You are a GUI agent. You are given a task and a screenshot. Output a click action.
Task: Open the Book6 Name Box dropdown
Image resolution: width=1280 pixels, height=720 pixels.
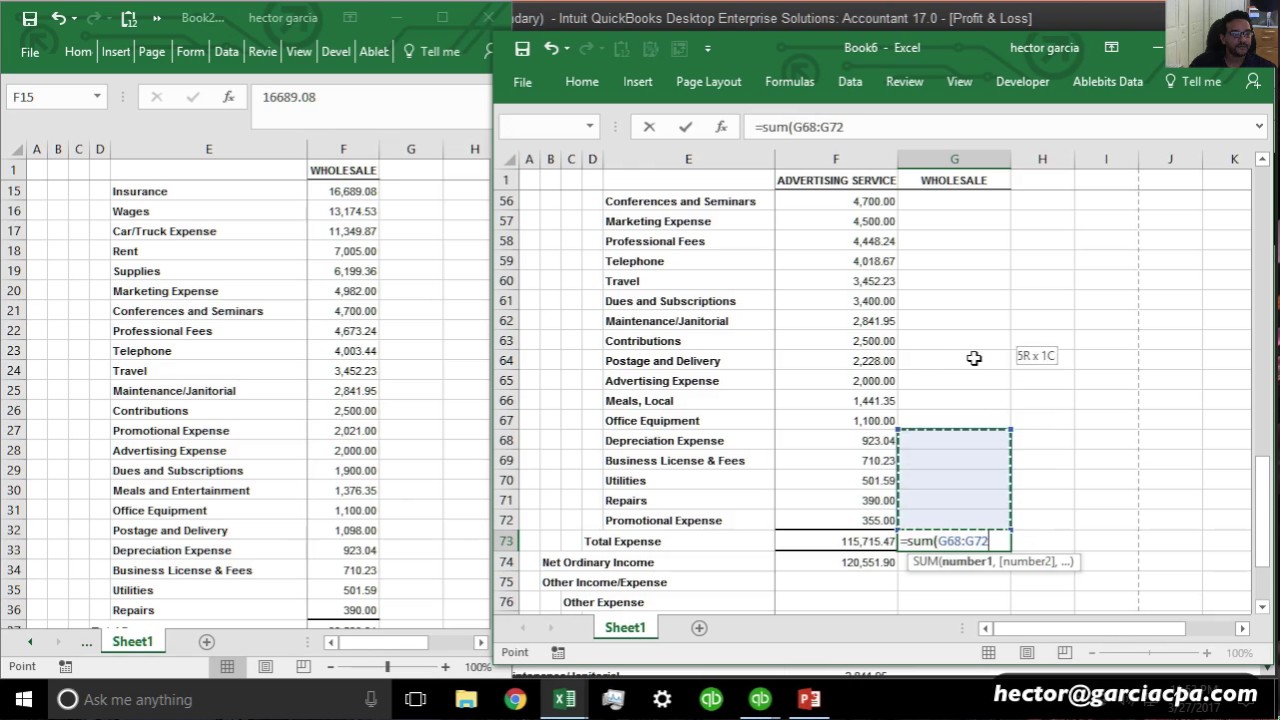click(x=589, y=127)
